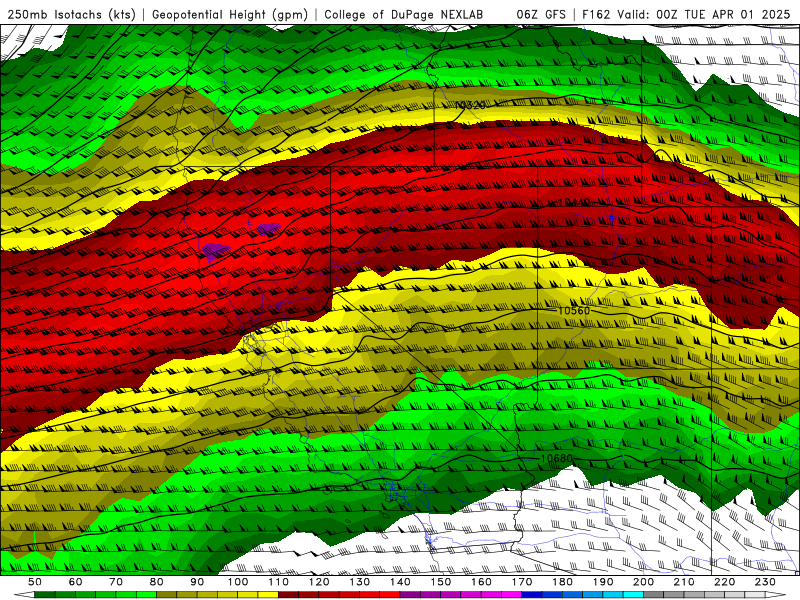Click the 220 value on the color scale
This screenshot has height=600, width=800.
[x=724, y=582]
